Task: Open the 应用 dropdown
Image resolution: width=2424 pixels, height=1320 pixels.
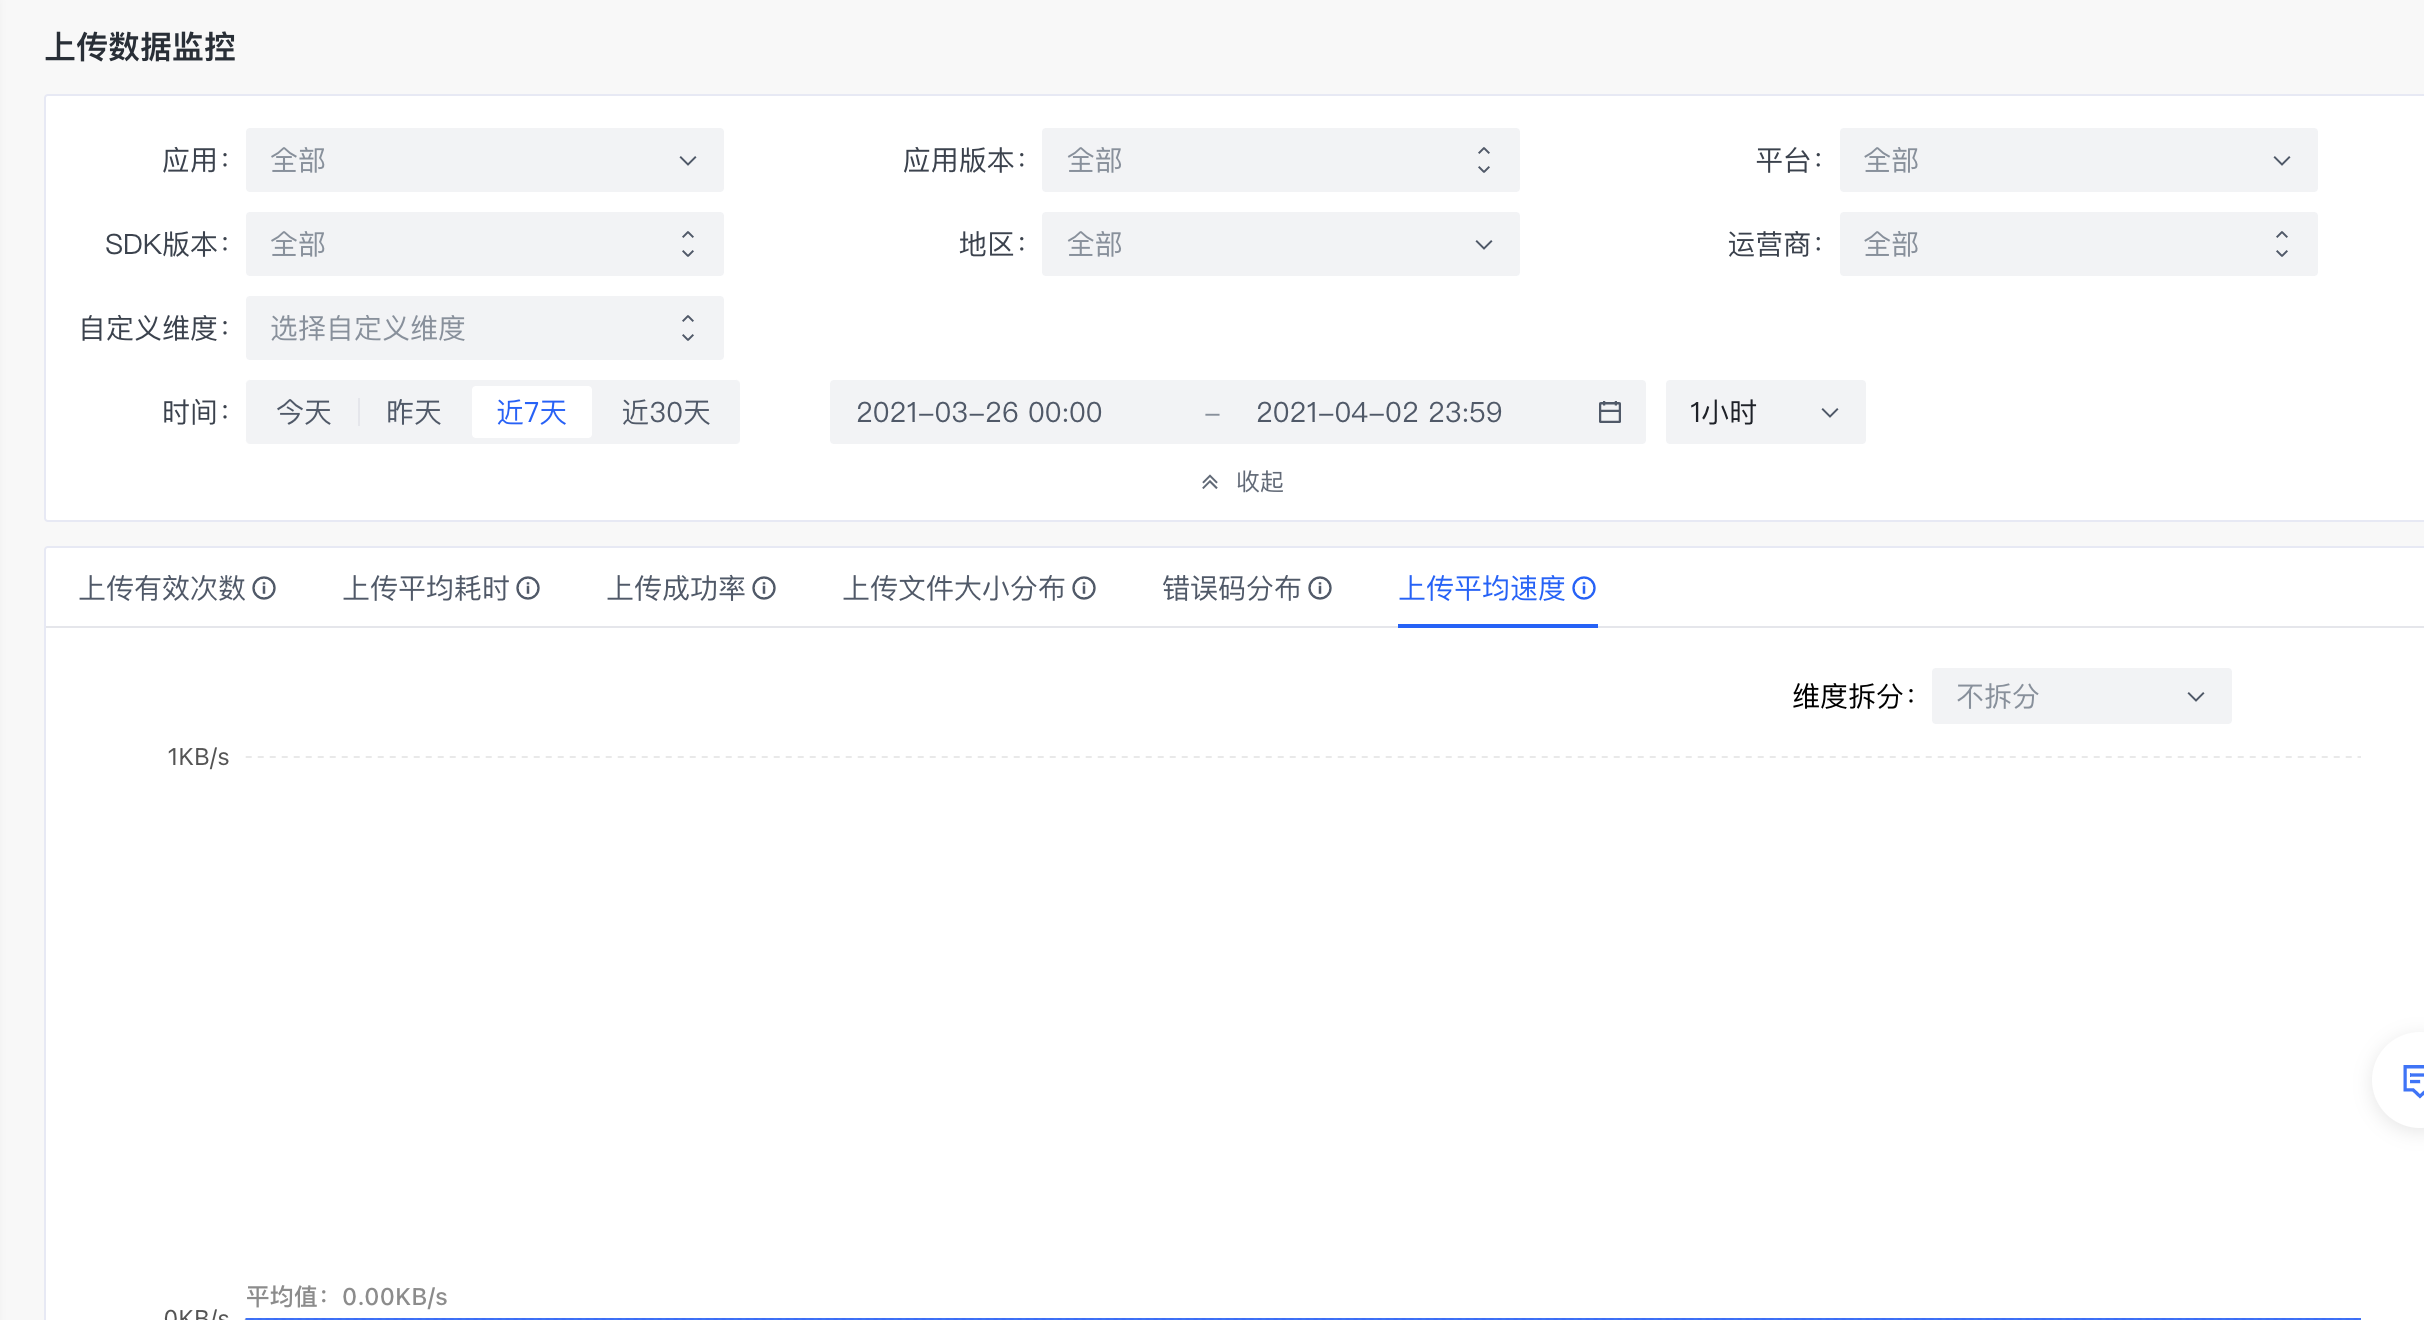Action: pos(484,160)
